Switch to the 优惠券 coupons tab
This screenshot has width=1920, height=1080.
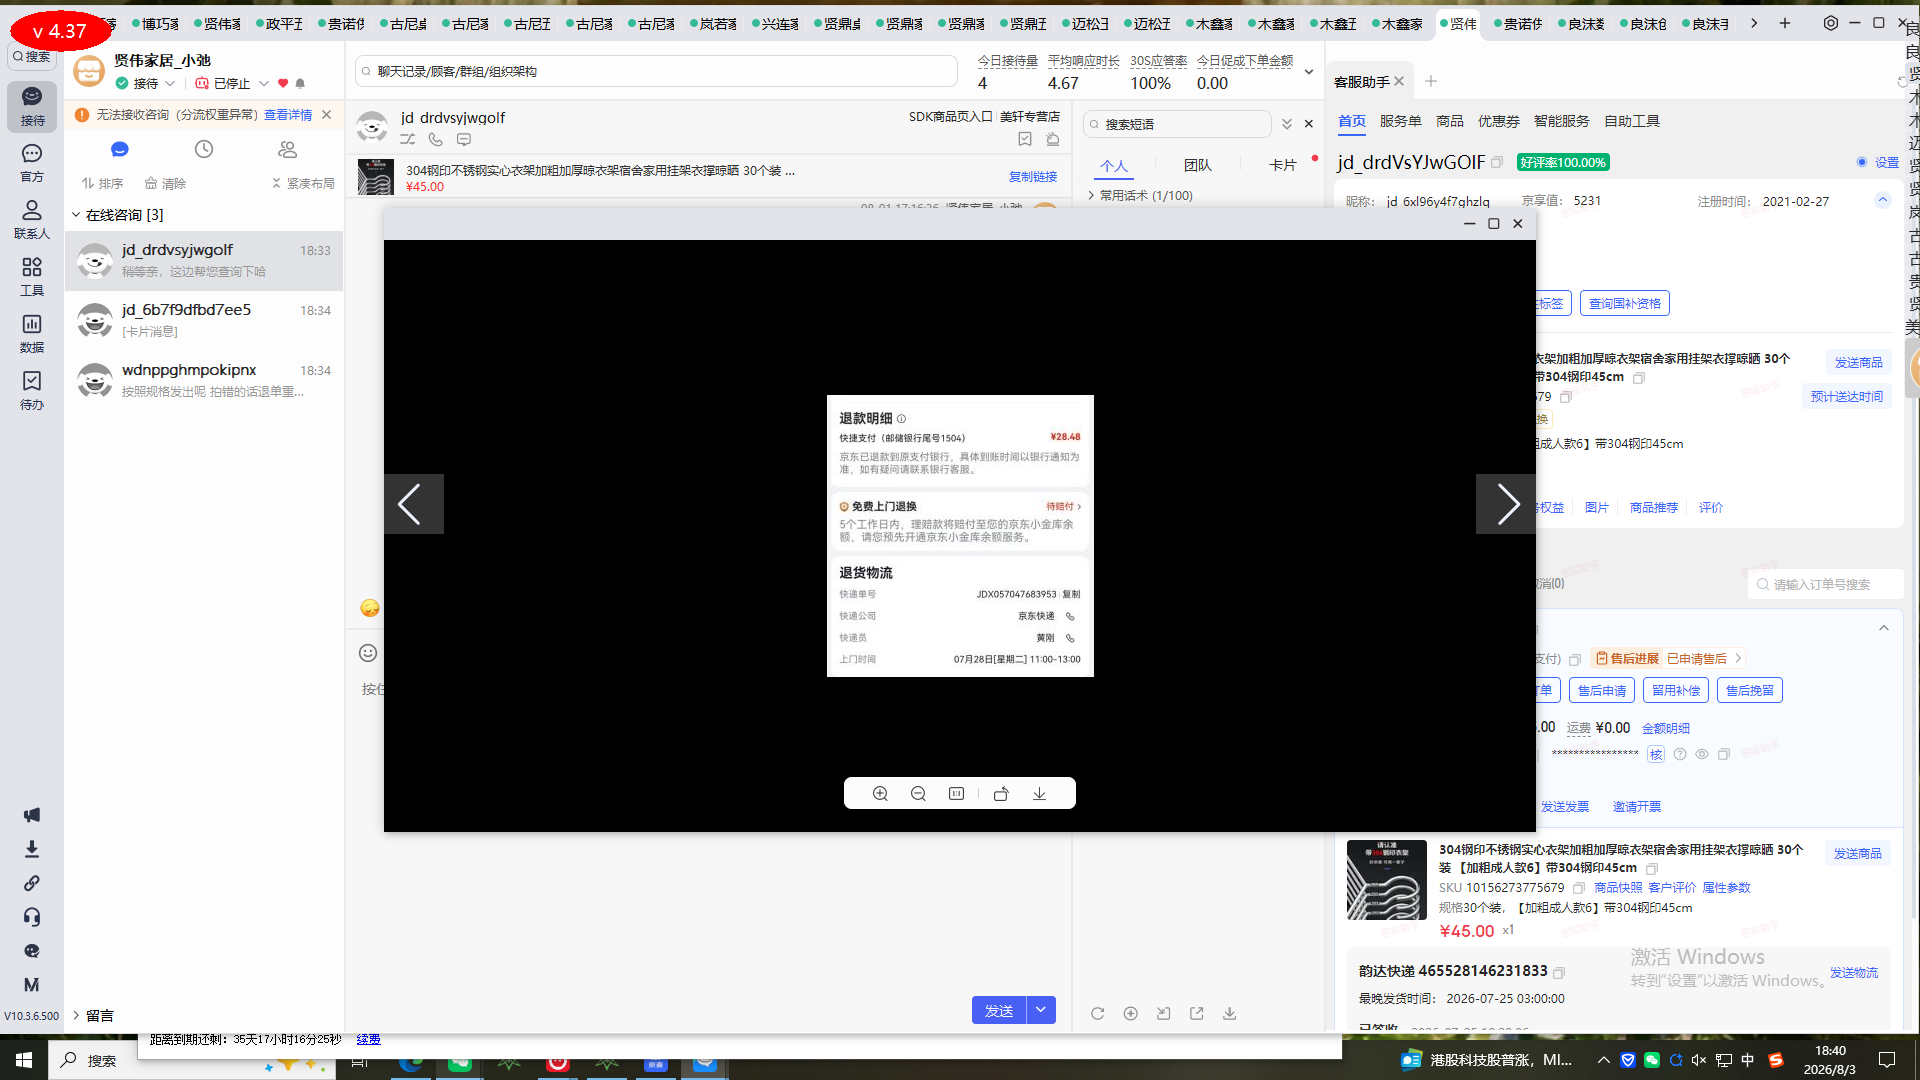(x=1498, y=121)
